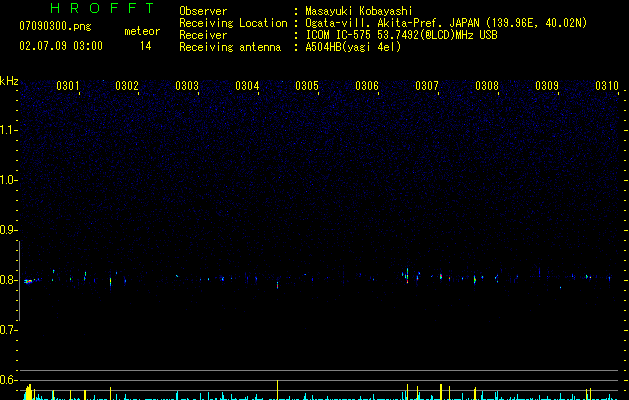Click the bright signal at 0300 start

[x=28, y=282]
